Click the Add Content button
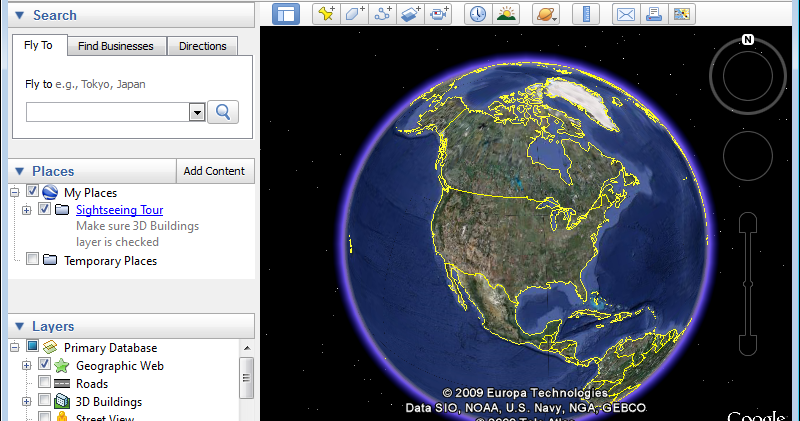 pyautogui.click(x=214, y=171)
